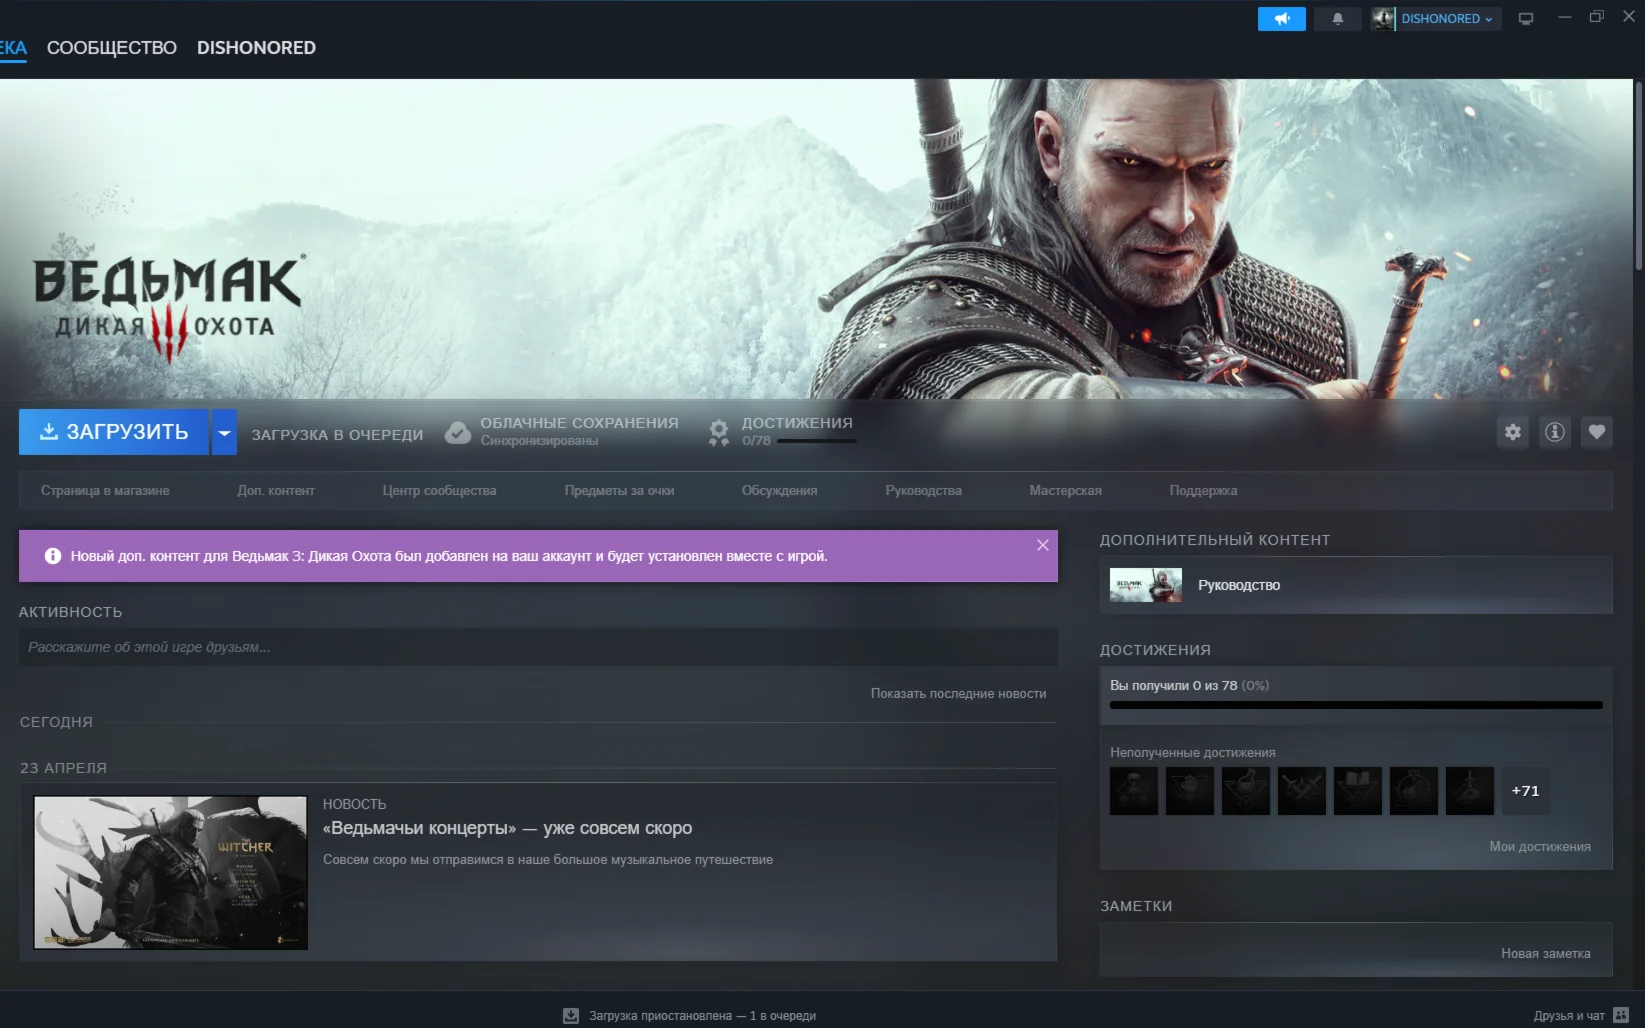Open cloud saves status icon
Image resolution: width=1645 pixels, height=1028 pixels.
coord(458,432)
